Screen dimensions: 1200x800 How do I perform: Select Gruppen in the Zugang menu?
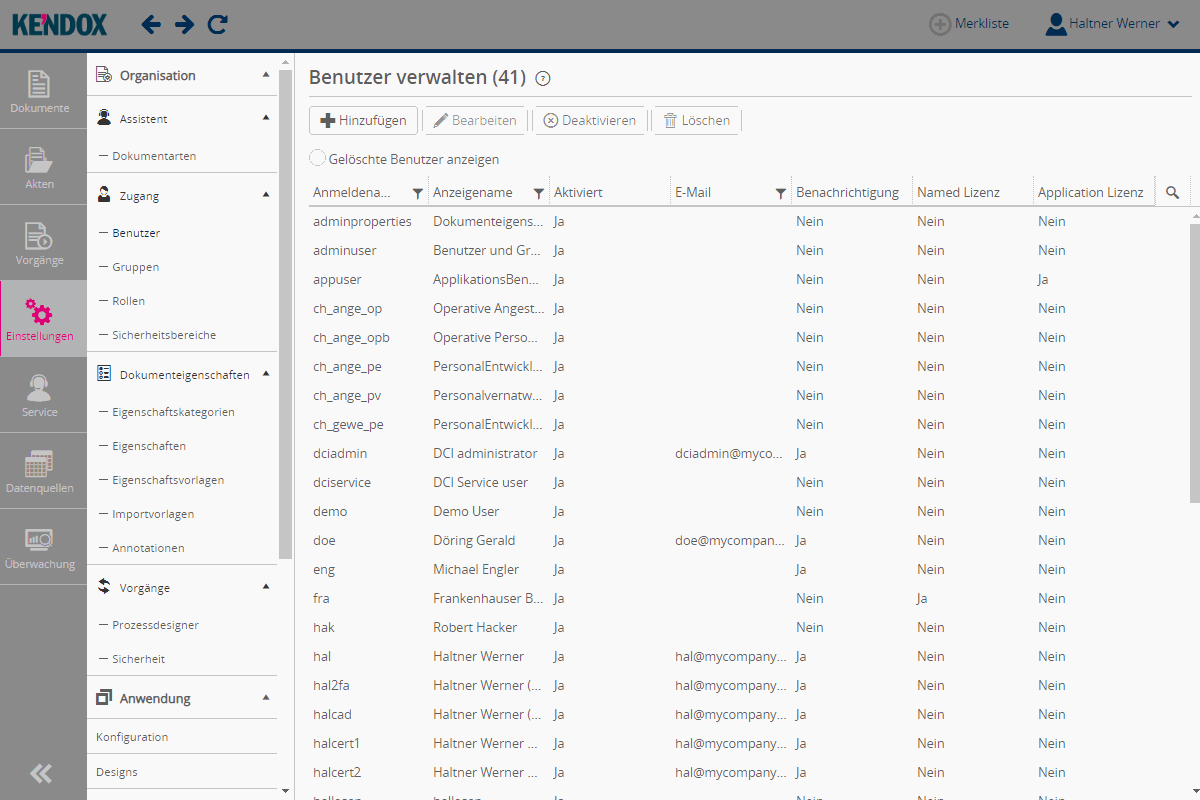(135, 267)
